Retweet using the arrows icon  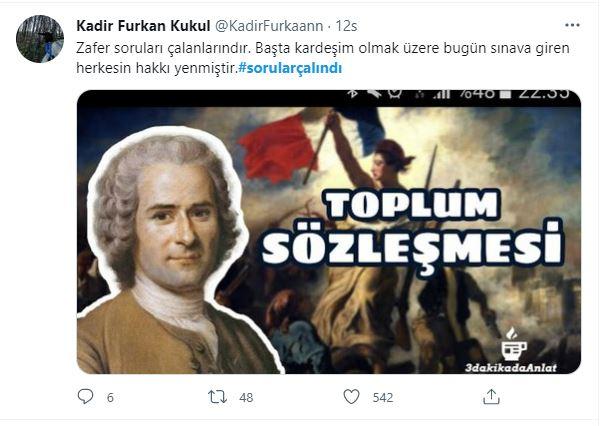point(217,397)
